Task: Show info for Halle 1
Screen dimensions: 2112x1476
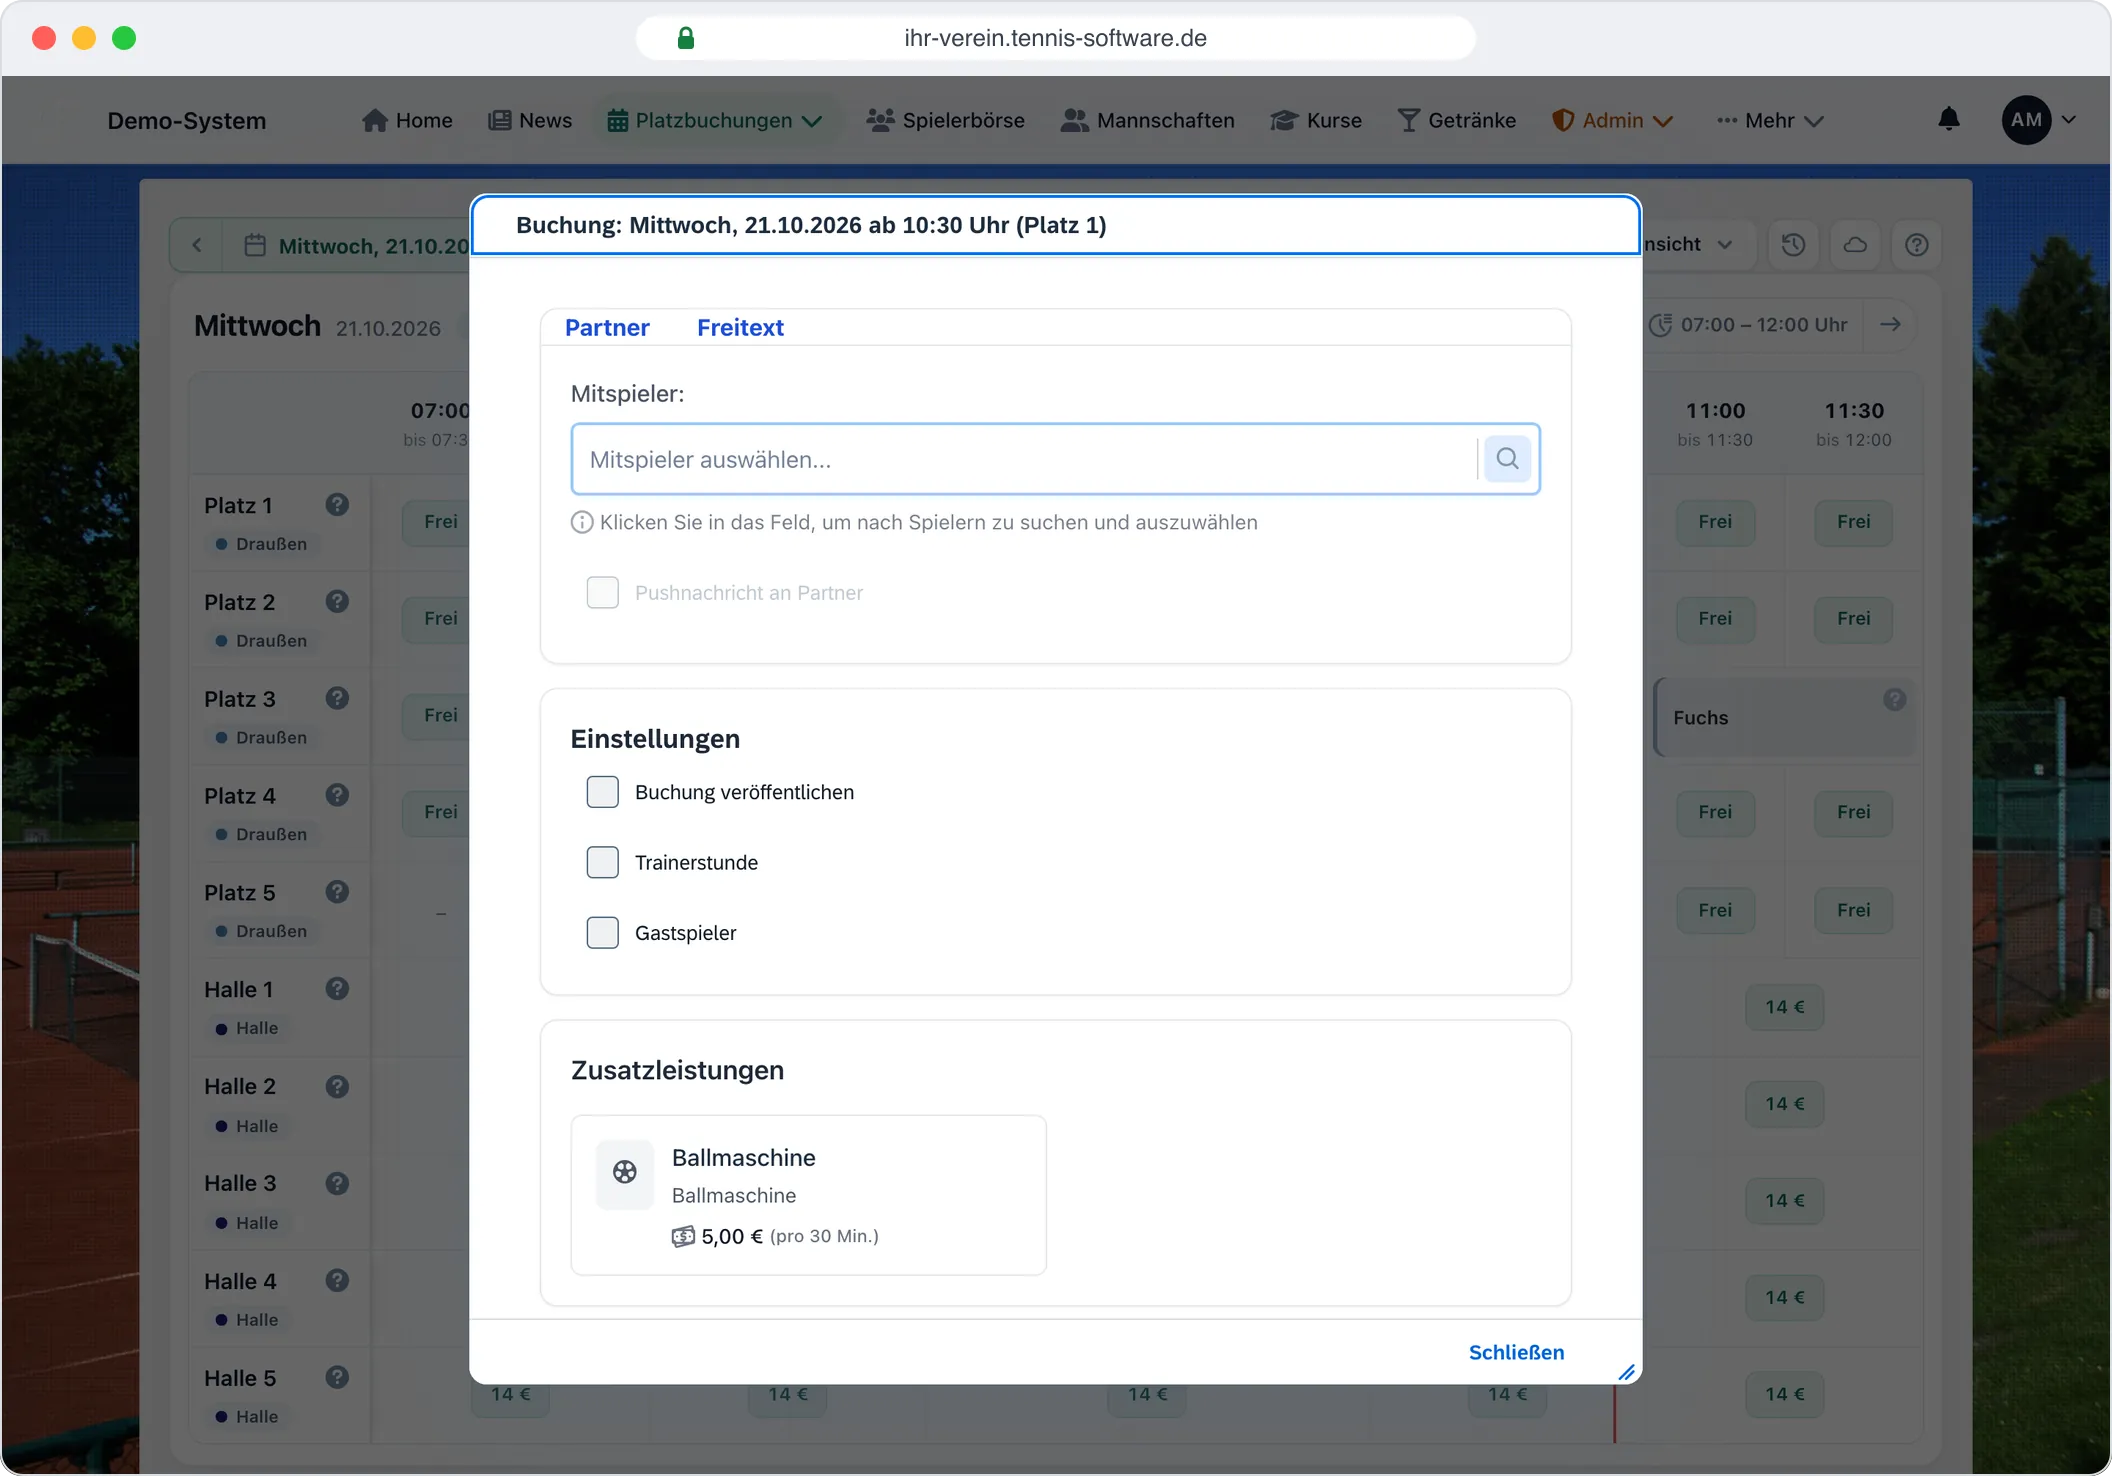Action: (x=337, y=989)
